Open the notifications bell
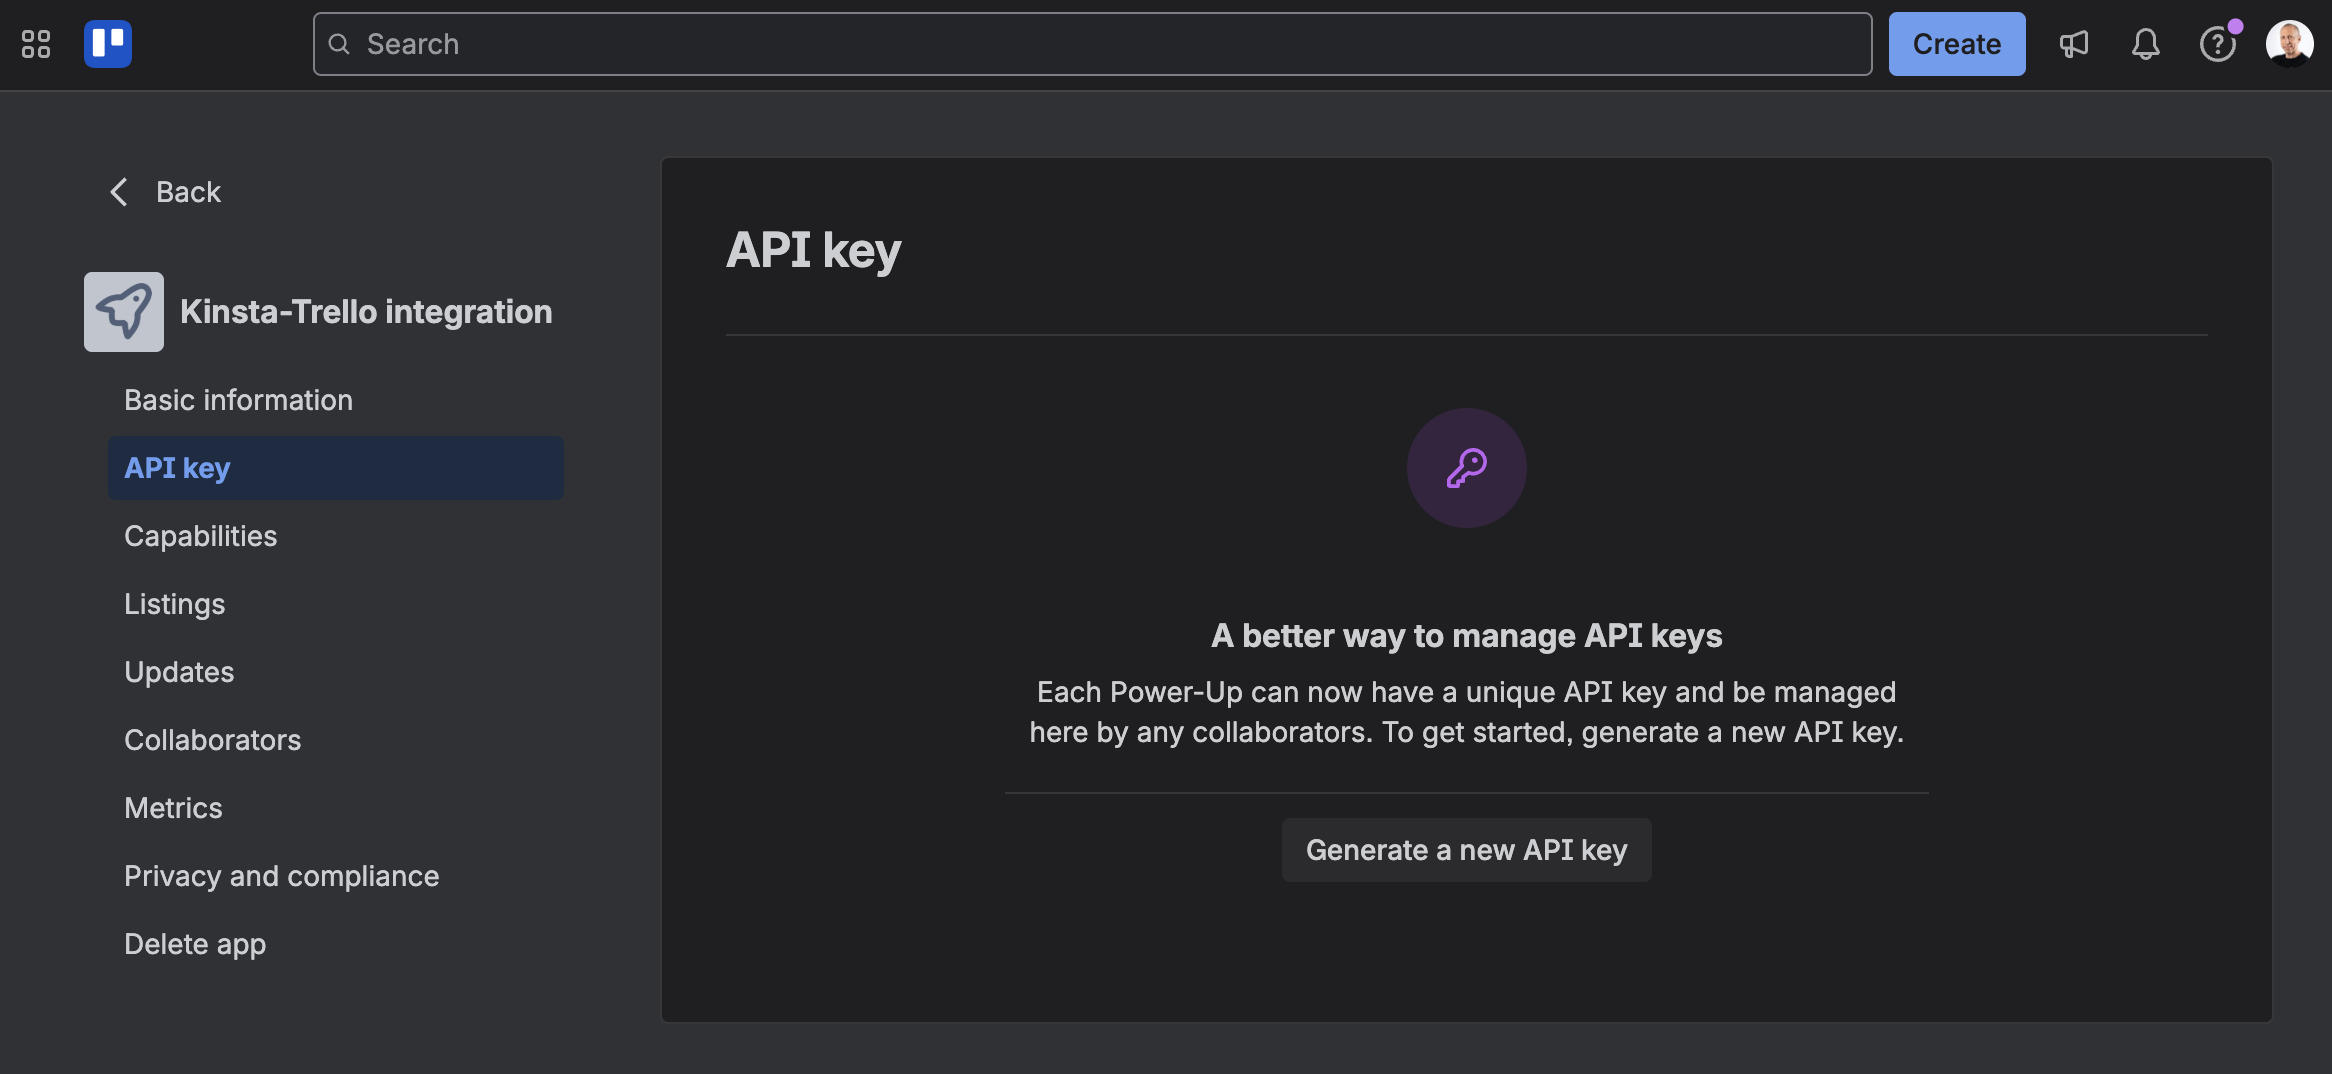Screen dimensions: 2332x1074 [2146, 43]
